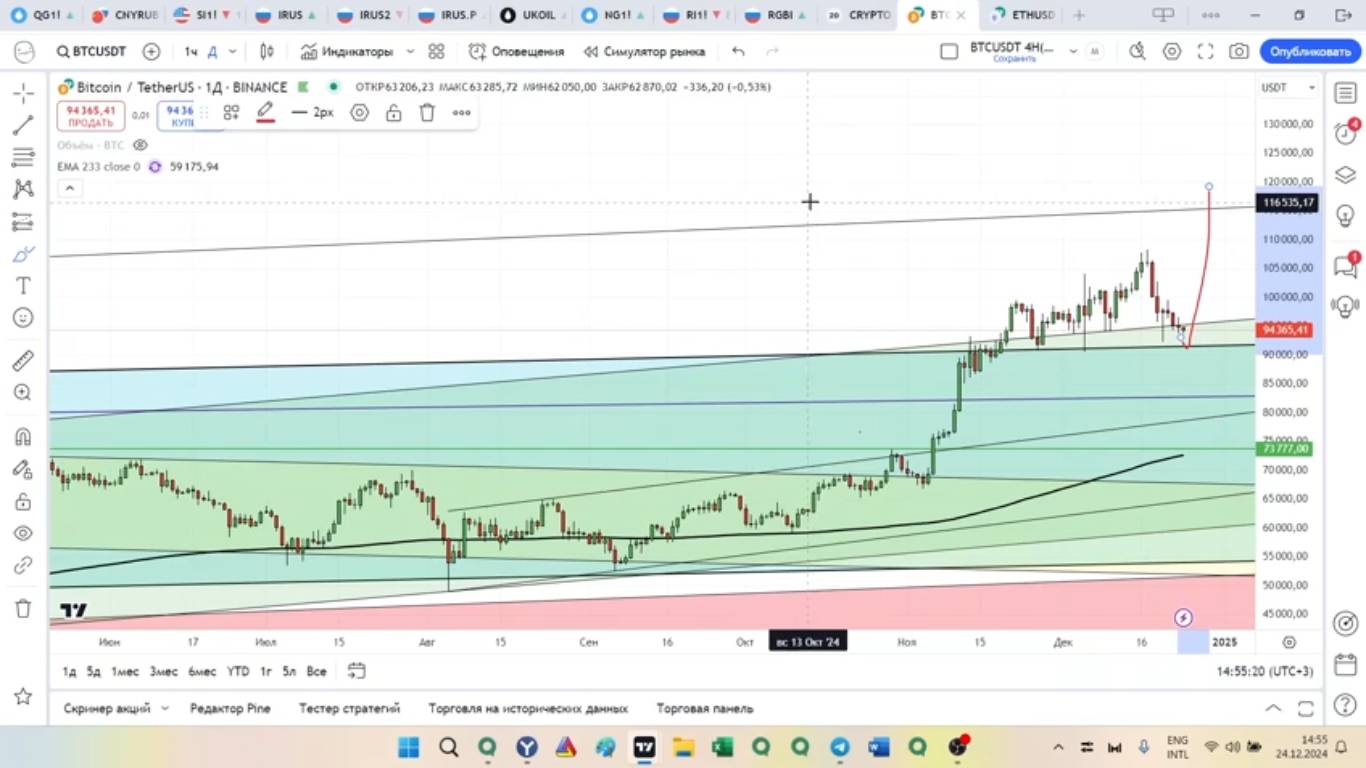Open the watchlist panel icon
Image resolution: width=1366 pixels, height=768 pixels.
tap(1345, 92)
